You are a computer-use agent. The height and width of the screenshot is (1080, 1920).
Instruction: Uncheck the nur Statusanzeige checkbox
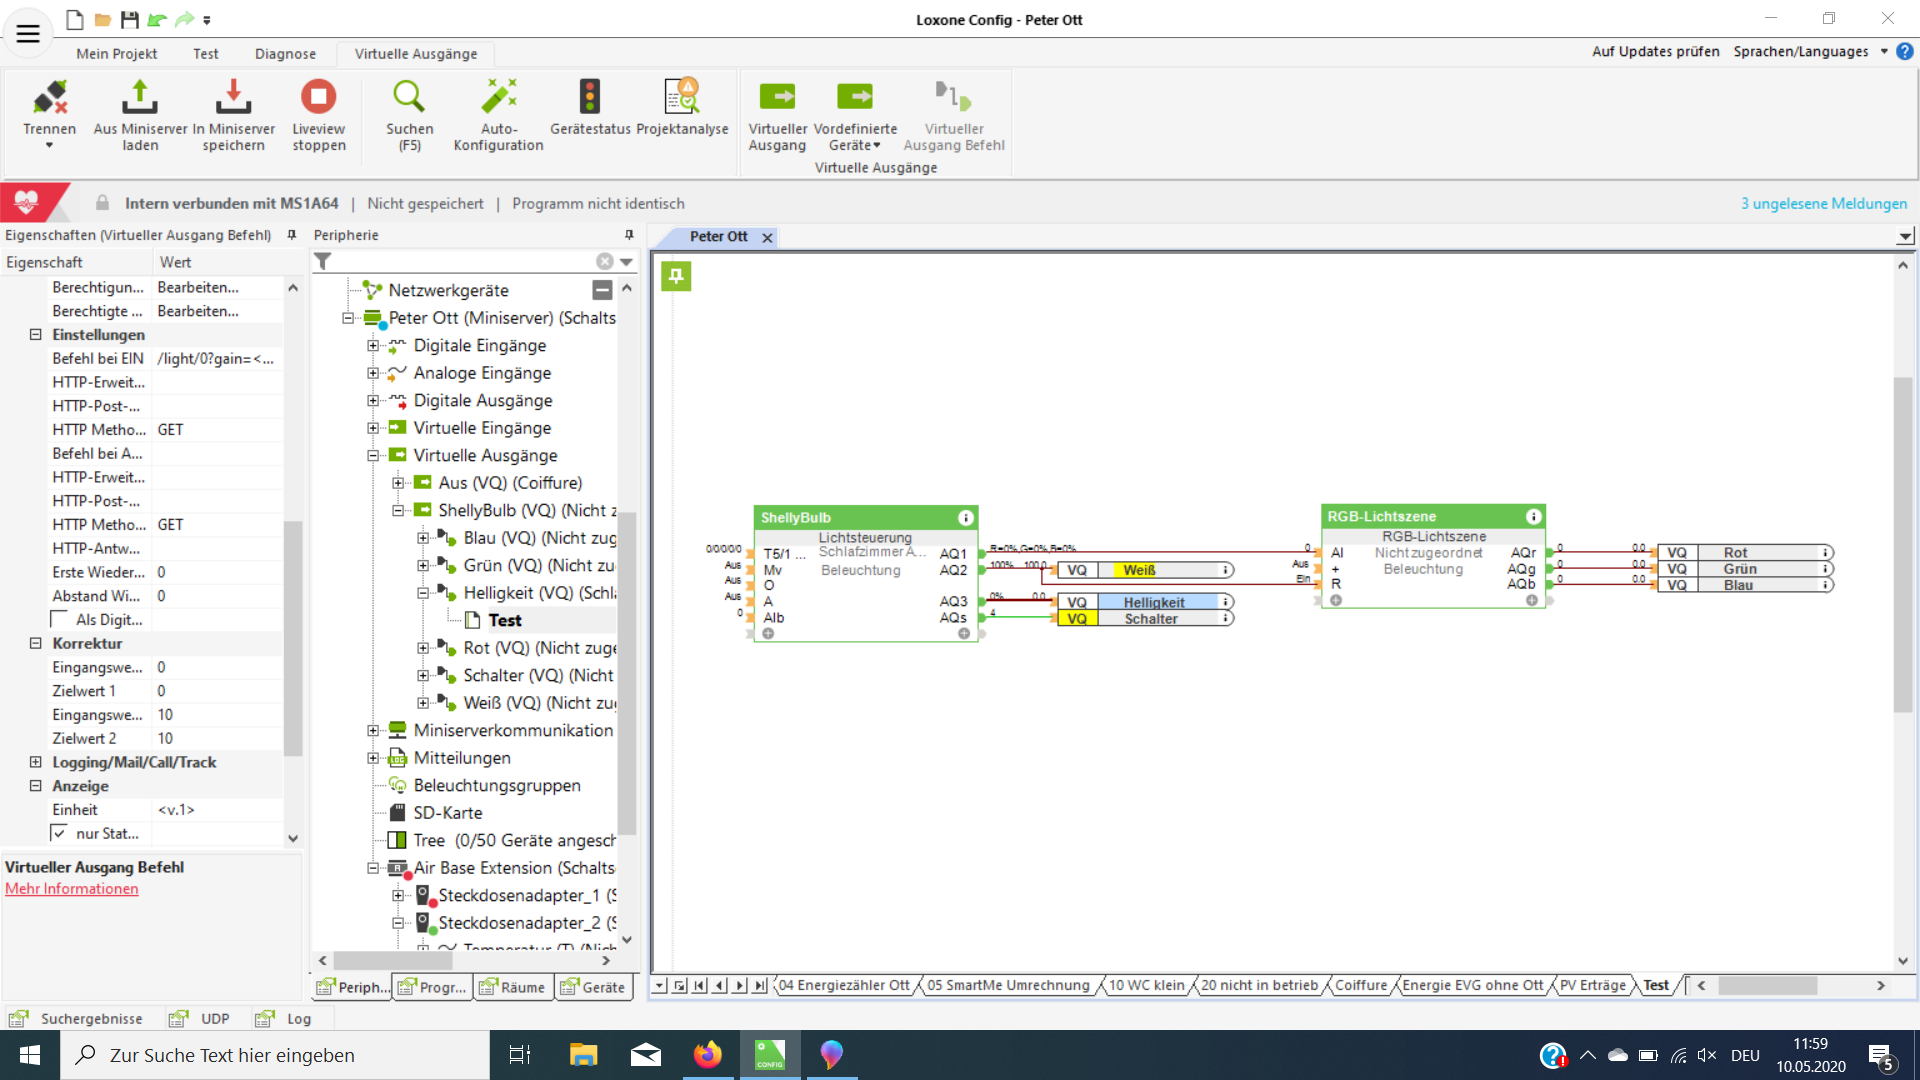pos(59,833)
